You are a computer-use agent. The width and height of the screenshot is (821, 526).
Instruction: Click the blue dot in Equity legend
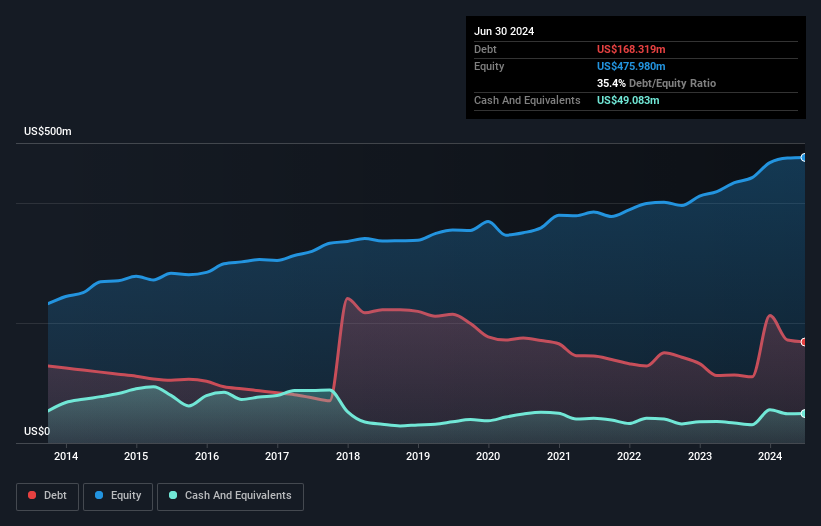[x=100, y=496]
